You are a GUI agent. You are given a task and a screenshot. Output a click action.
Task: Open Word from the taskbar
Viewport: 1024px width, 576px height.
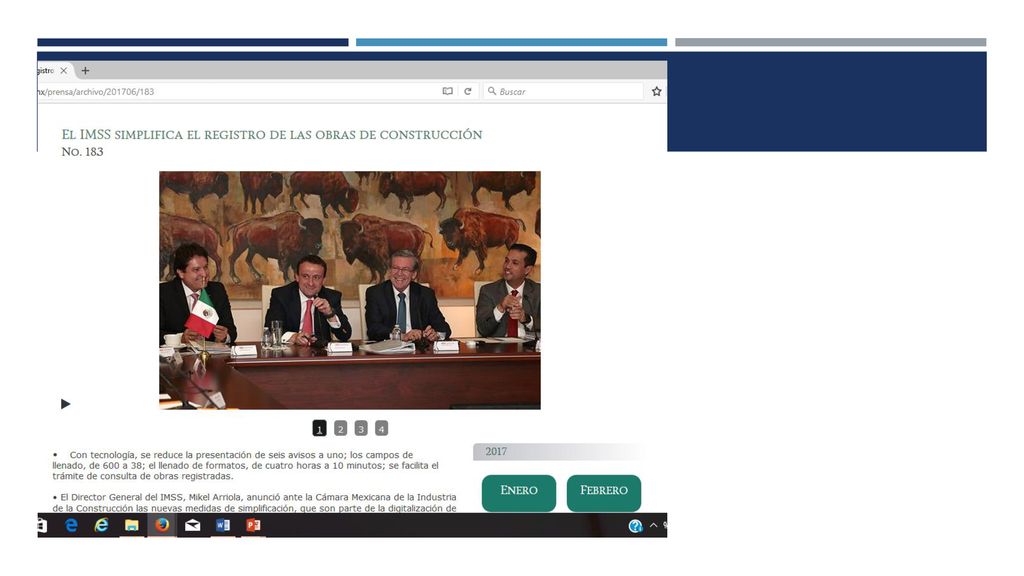pyautogui.click(x=223, y=525)
